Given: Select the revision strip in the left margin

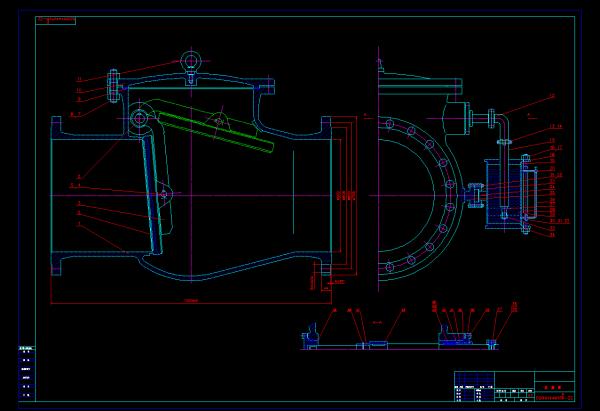Looking at the screenshot, I should tap(27, 373).
